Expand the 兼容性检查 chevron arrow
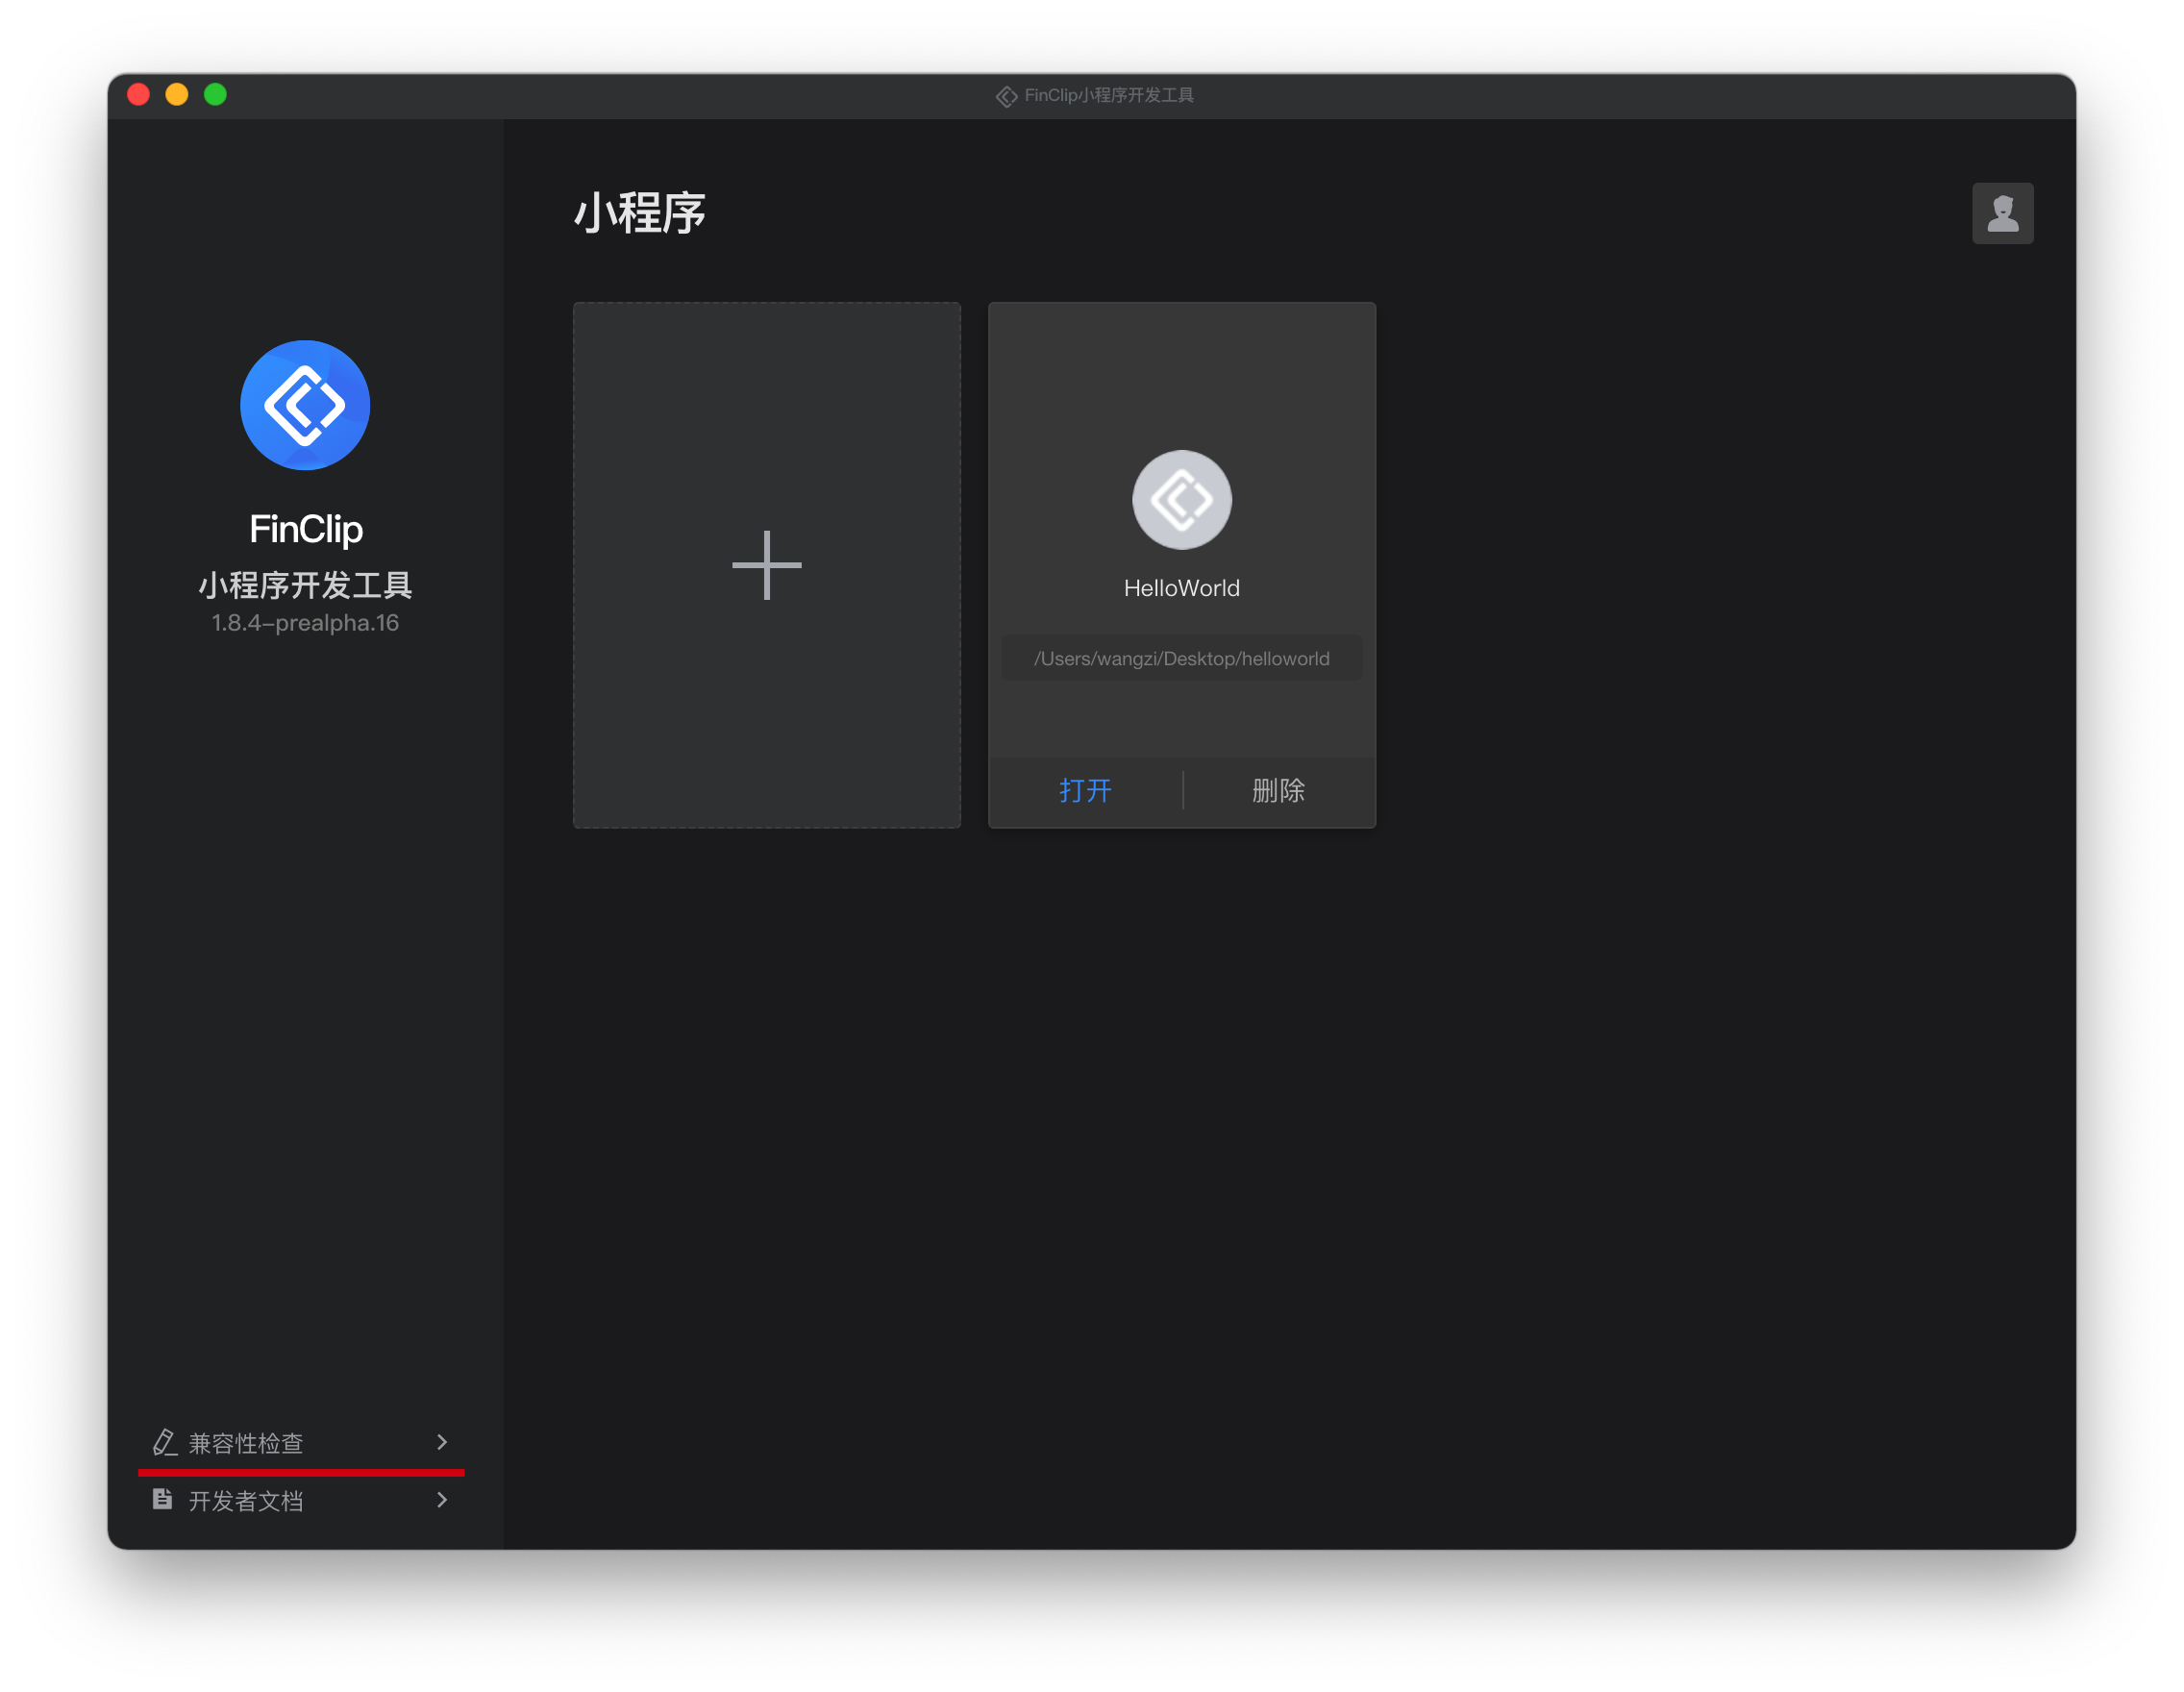Viewport: 2184px width, 1692px height. pos(442,1442)
